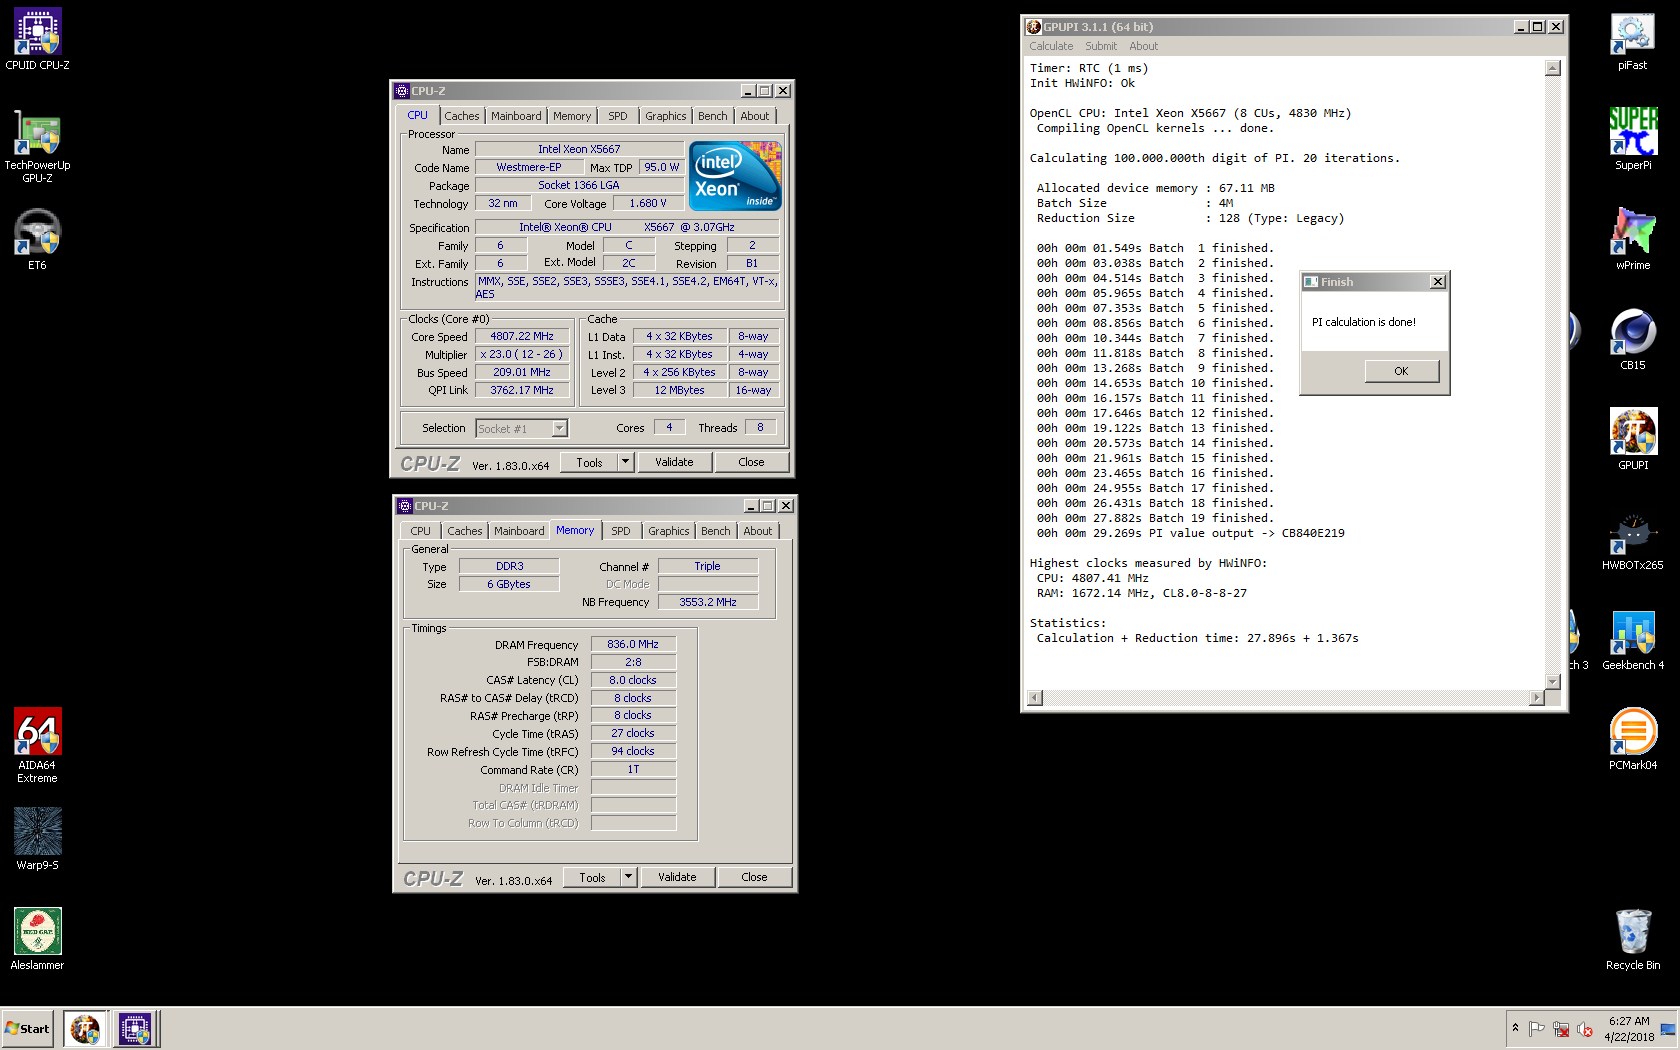The height and width of the screenshot is (1050, 1680).
Task: Open SPD tab in top CPU-Z window
Action: (x=618, y=116)
